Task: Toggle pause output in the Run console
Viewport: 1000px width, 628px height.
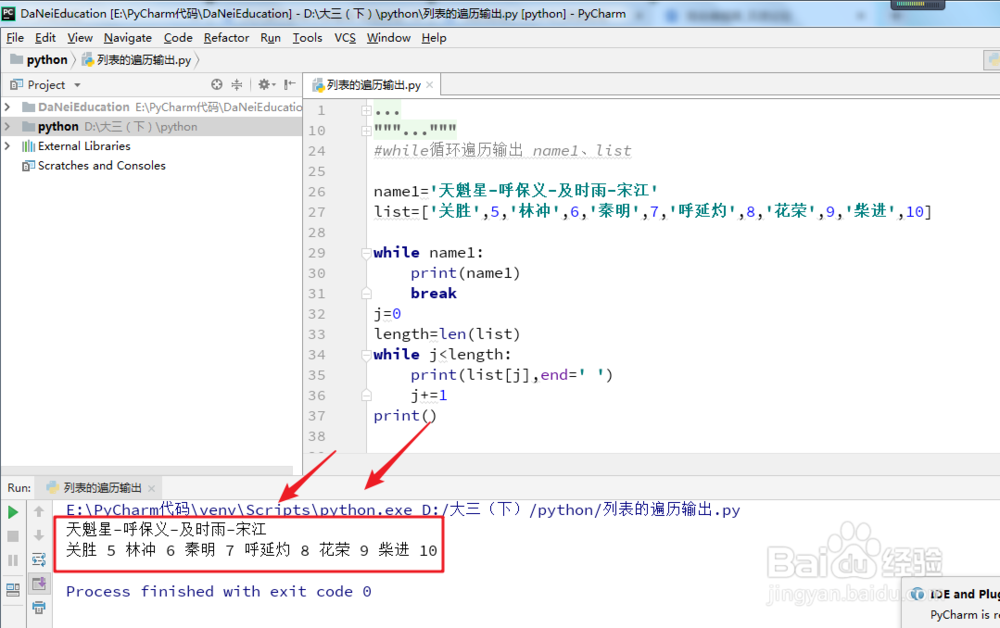Action: (13, 560)
